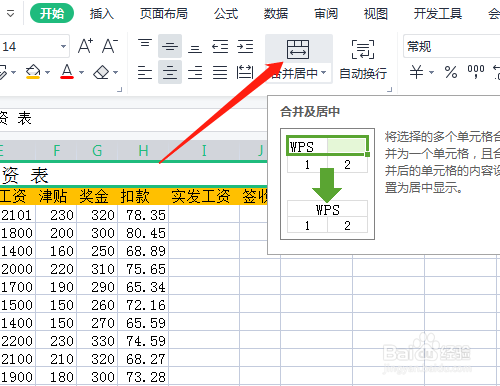Select cell containing 2200

(x=17, y=341)
